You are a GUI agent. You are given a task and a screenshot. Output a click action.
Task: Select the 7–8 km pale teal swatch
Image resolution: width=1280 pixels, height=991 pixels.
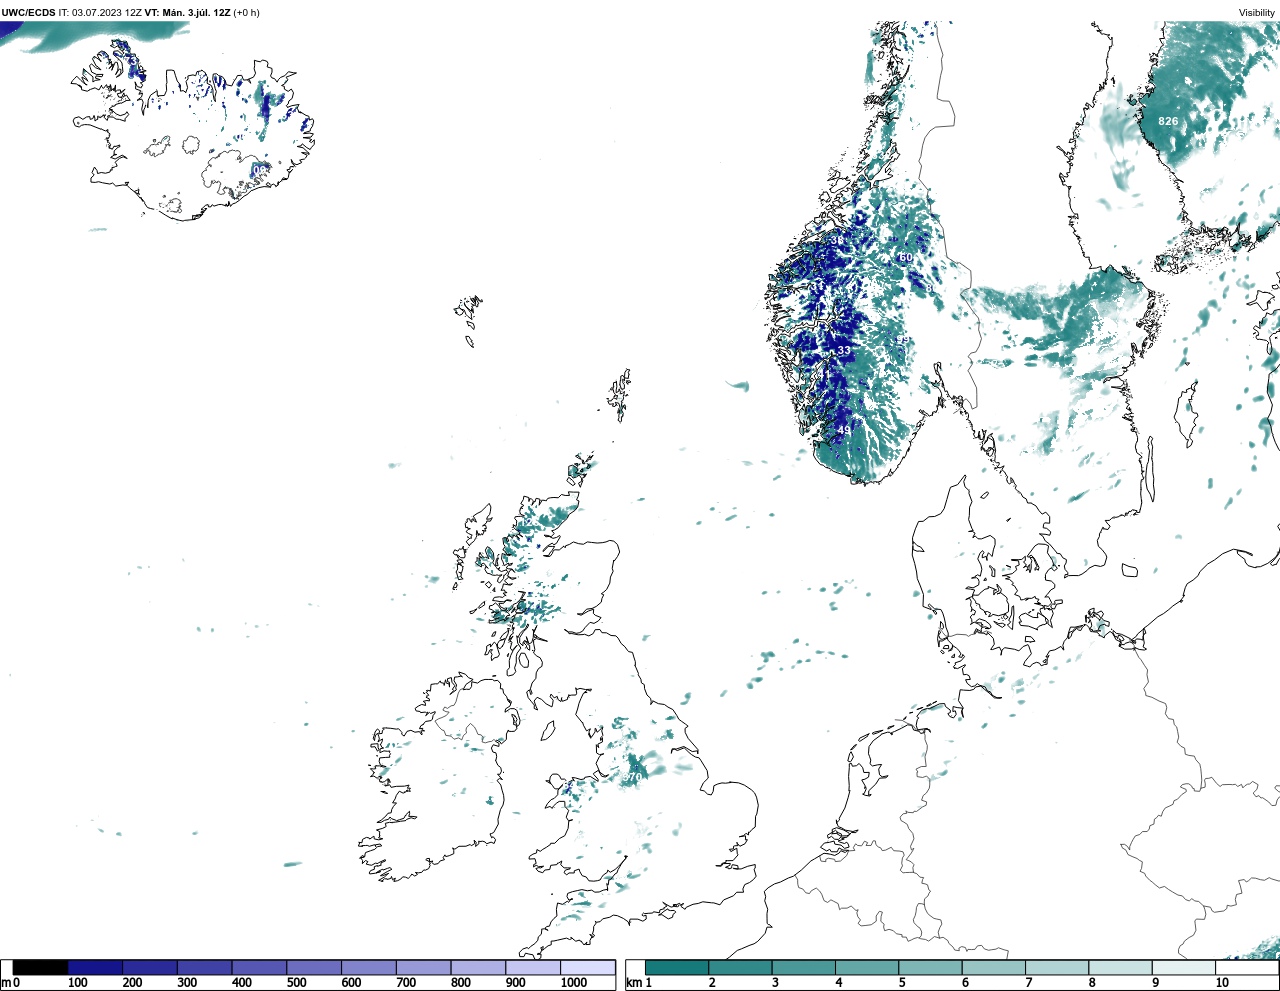[1057, 967]
